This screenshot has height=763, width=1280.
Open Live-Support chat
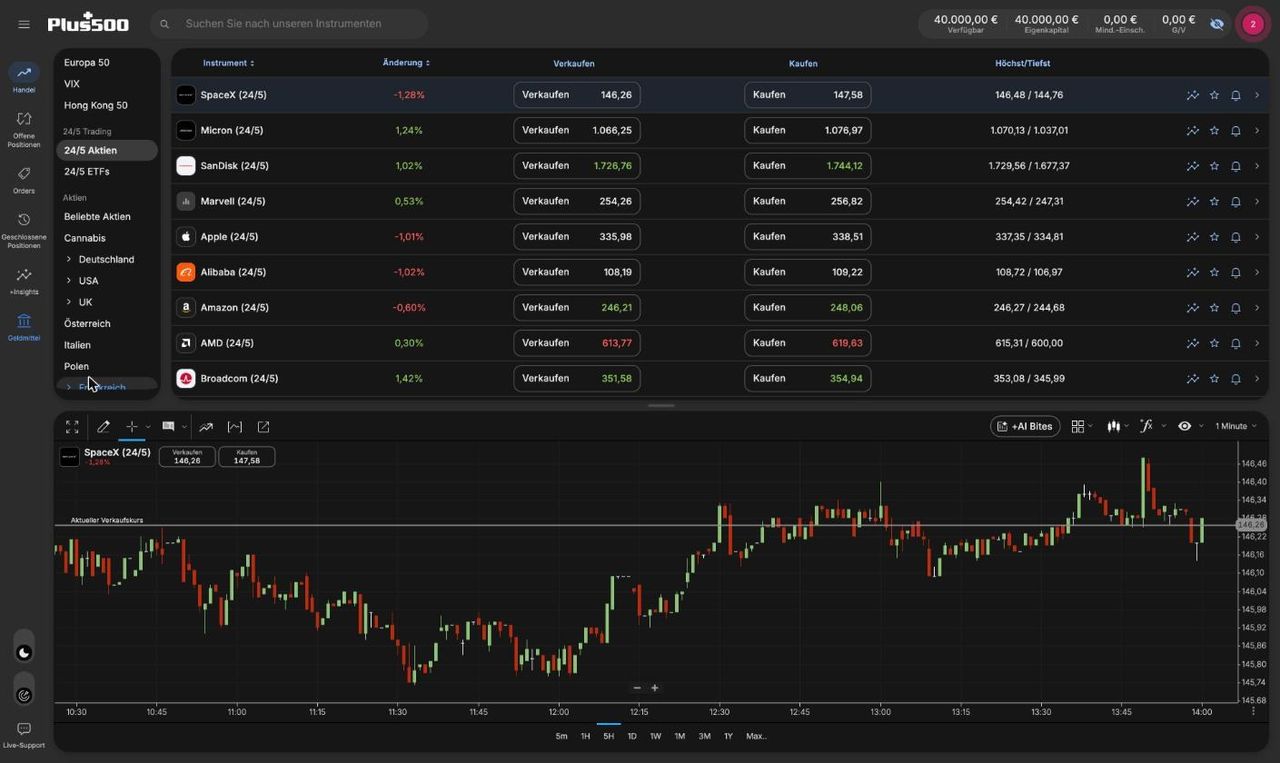24,735
